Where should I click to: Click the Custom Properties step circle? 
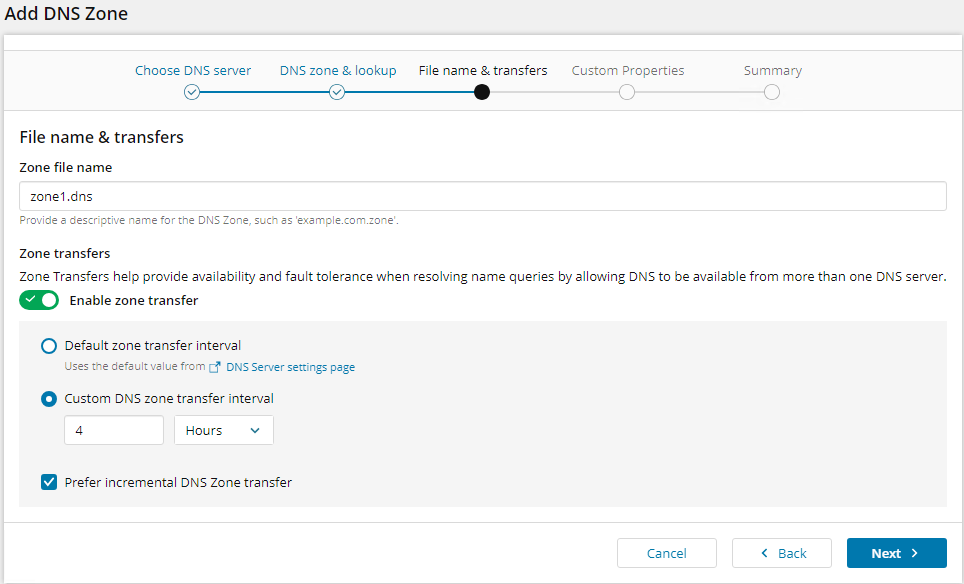[627, 92]
